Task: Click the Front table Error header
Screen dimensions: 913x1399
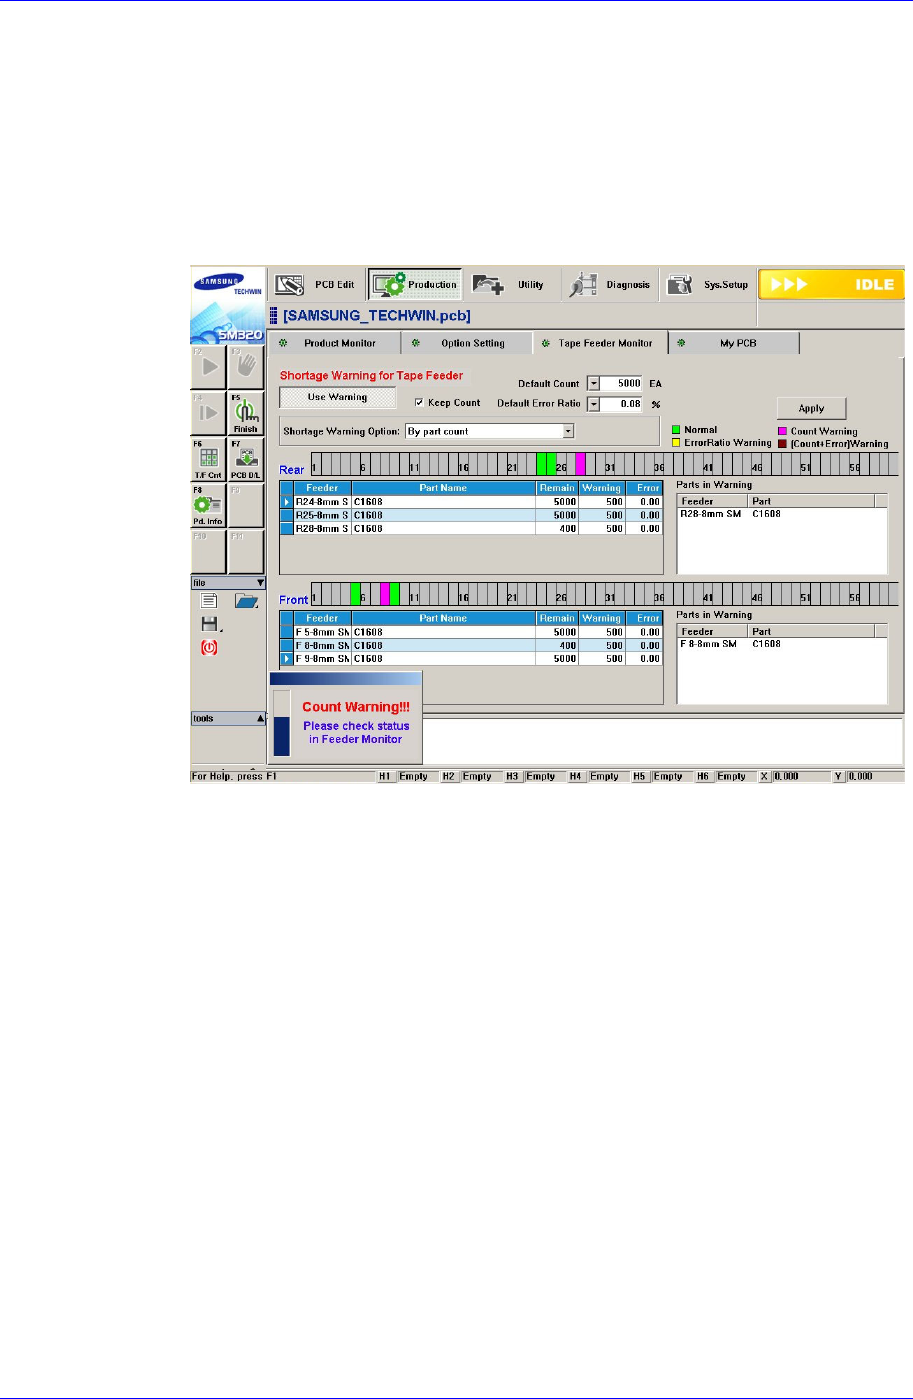Action: (x=644, y=618)
